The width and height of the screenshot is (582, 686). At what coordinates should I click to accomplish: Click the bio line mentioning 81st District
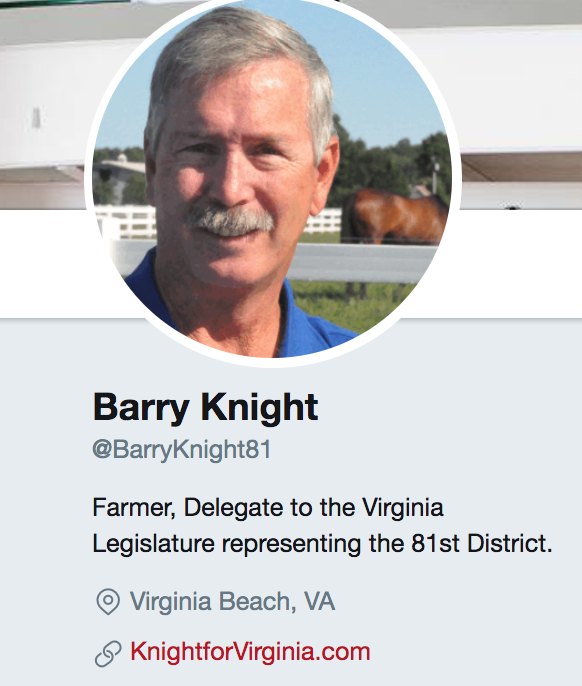(323, 544)
